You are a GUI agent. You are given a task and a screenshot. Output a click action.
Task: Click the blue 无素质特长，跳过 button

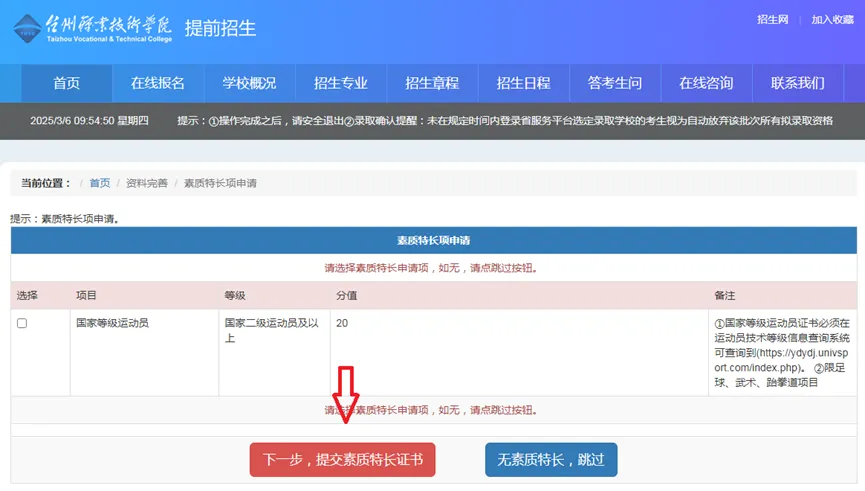click(551, 460)
